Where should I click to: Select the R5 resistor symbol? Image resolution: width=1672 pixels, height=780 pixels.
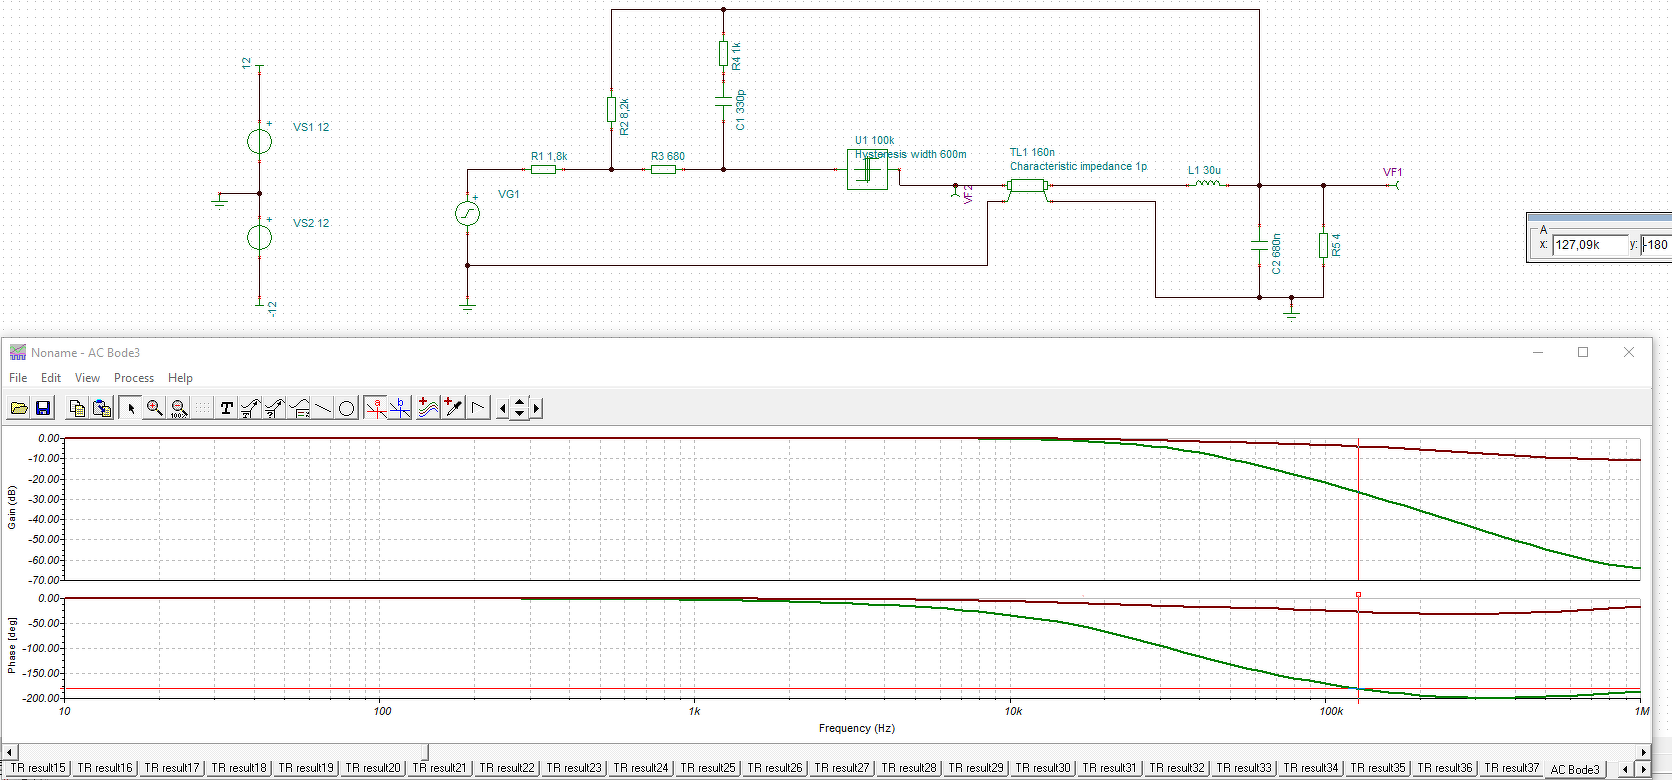click(1323, 245)
